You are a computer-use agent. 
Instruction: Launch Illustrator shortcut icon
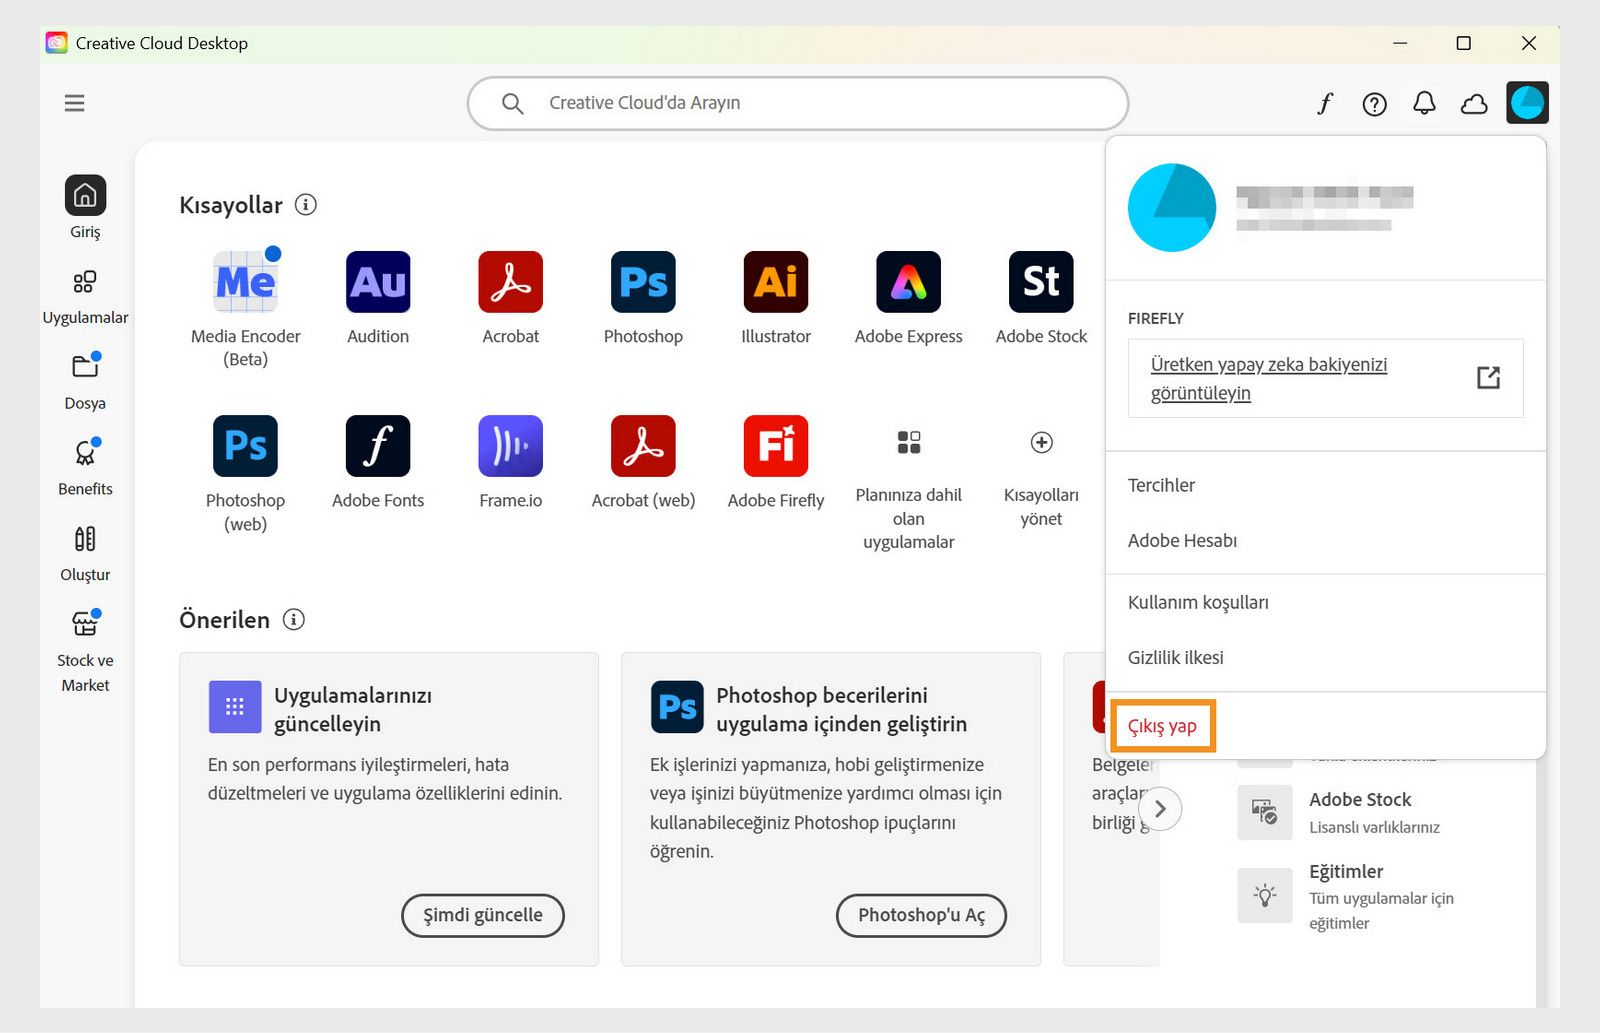pos(775,283)
